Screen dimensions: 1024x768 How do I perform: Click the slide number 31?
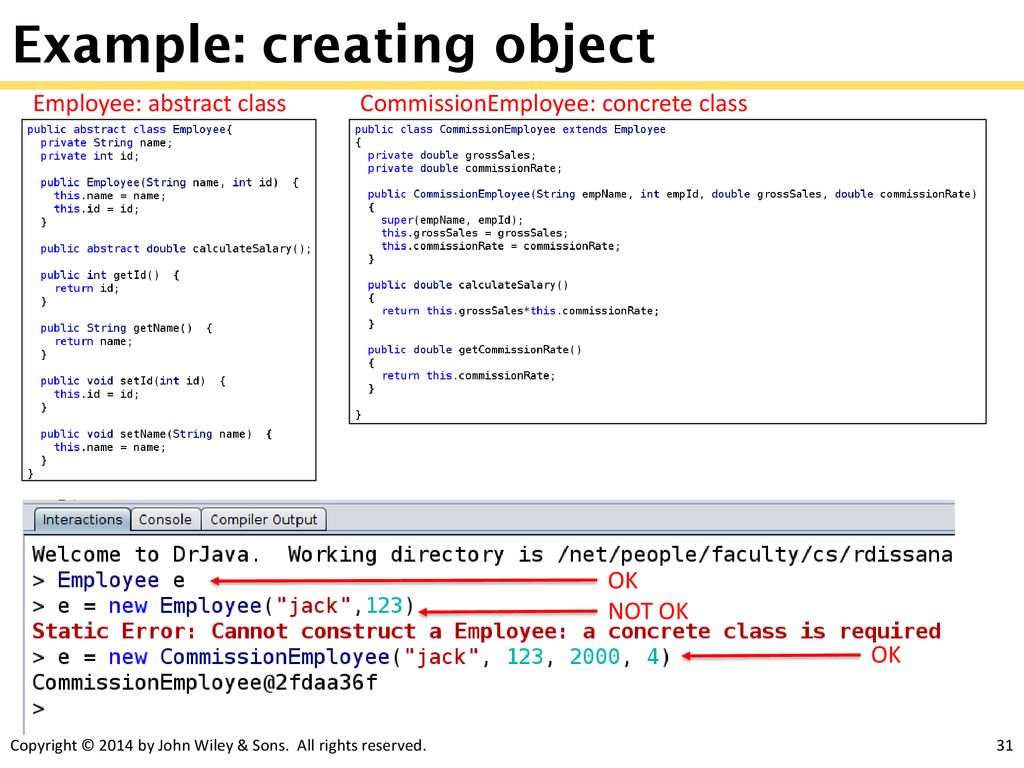click(x=1004, y=746)
